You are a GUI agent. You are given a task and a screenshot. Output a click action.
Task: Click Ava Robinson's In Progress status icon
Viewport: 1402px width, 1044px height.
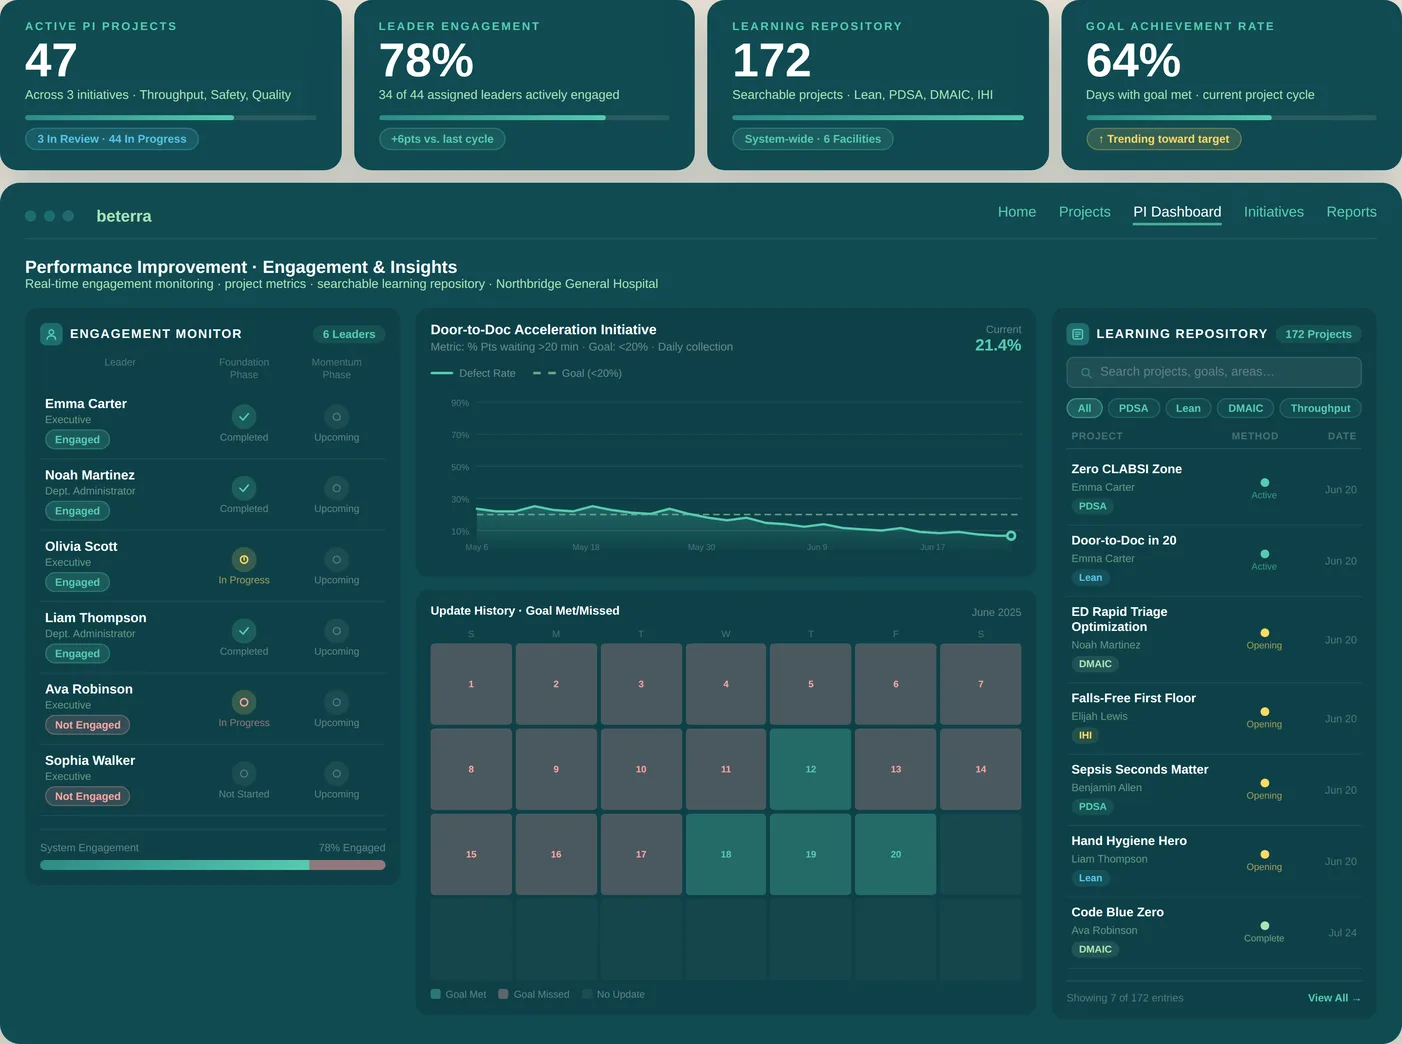244,702
